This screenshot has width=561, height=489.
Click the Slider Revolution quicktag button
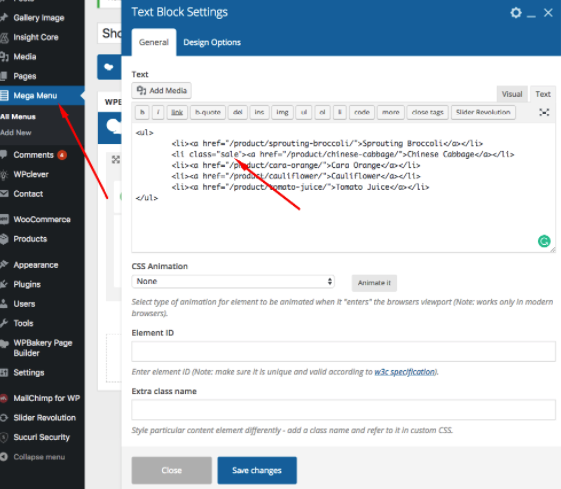point(483,112)
